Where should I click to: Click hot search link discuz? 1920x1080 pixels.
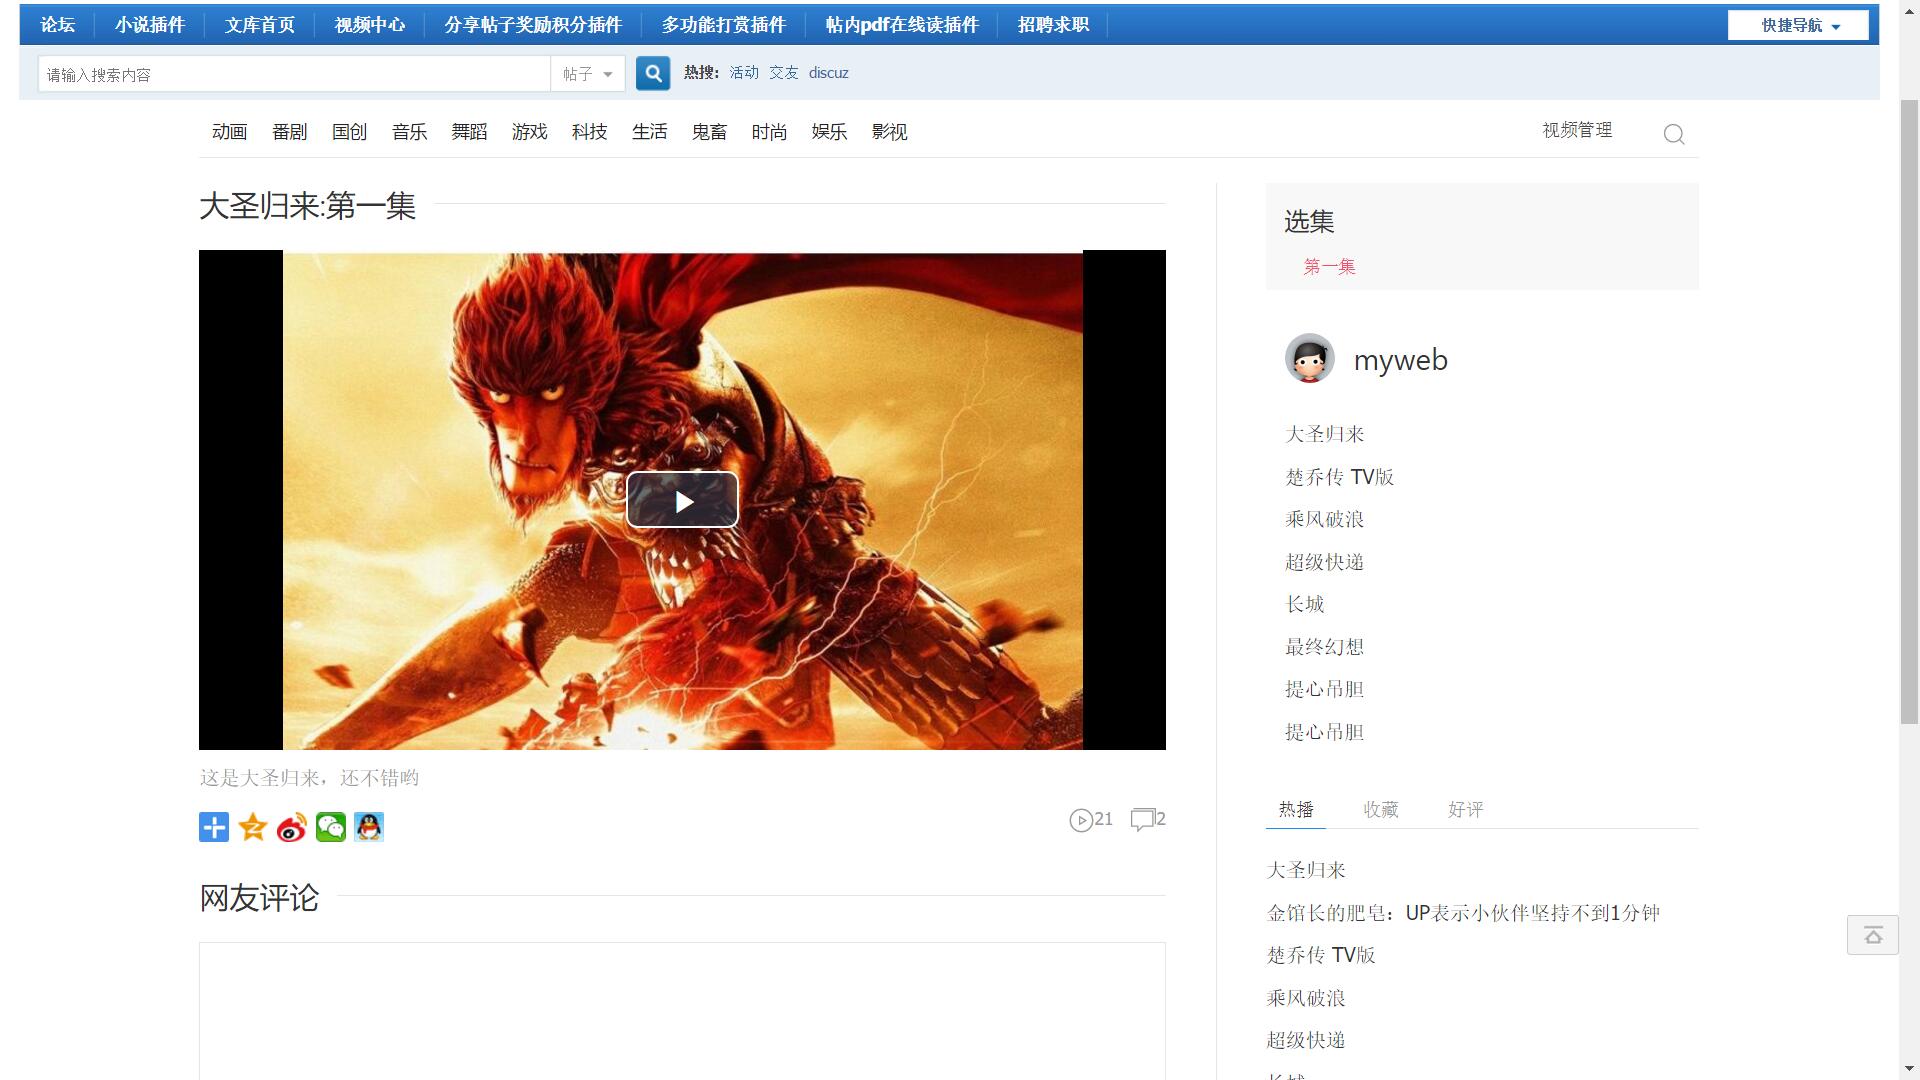829,73
